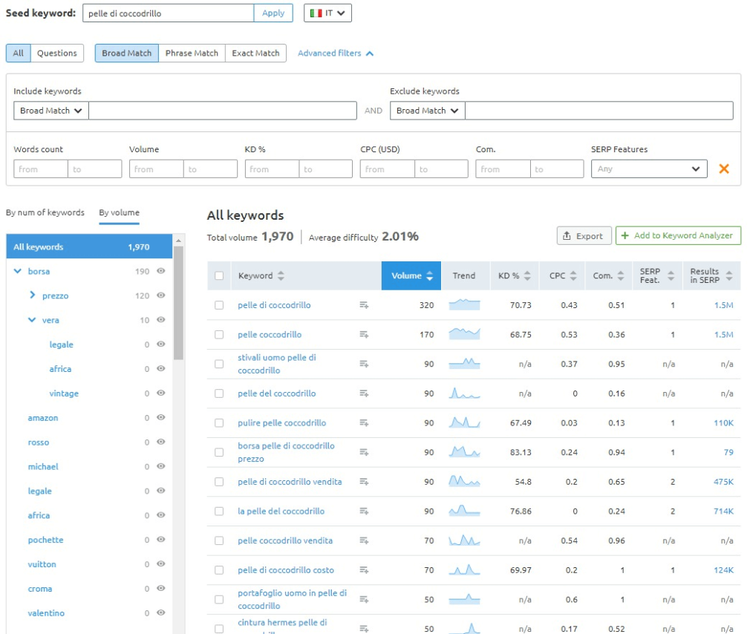750x634 pixels.
Task: Select Phrase Match tab
Action: pos(192,53)
